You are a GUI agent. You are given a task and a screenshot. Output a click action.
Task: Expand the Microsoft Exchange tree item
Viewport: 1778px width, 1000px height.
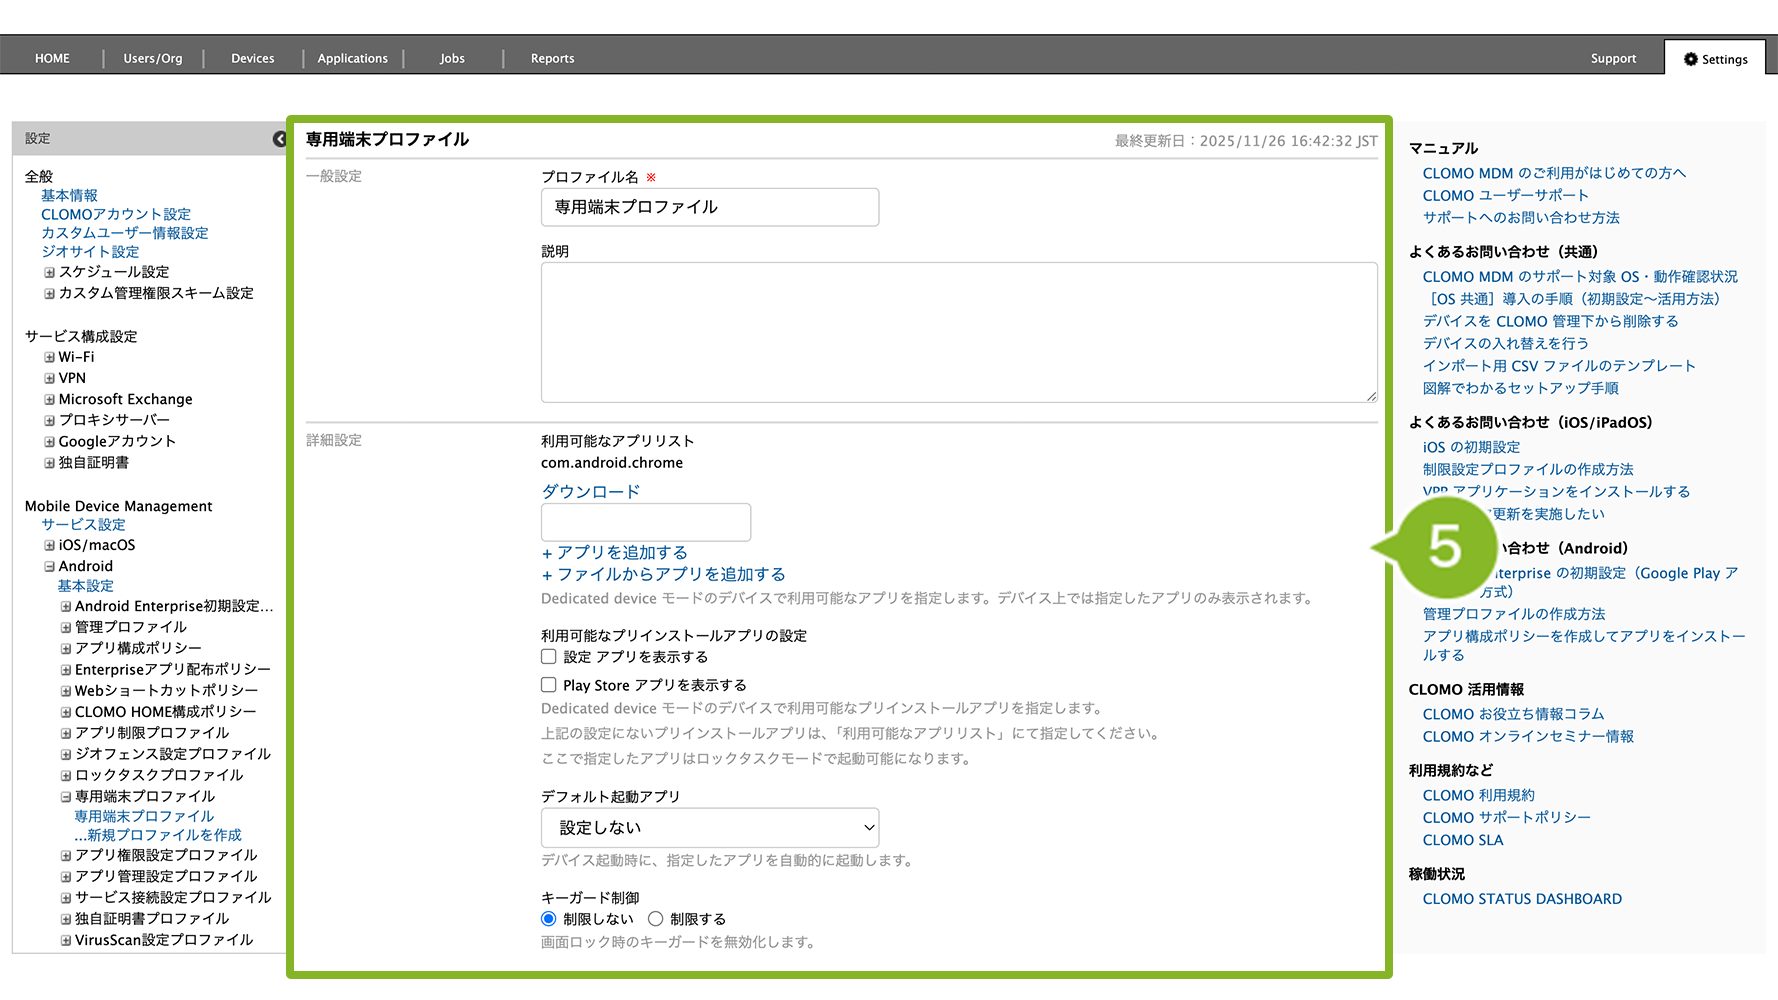125,399
